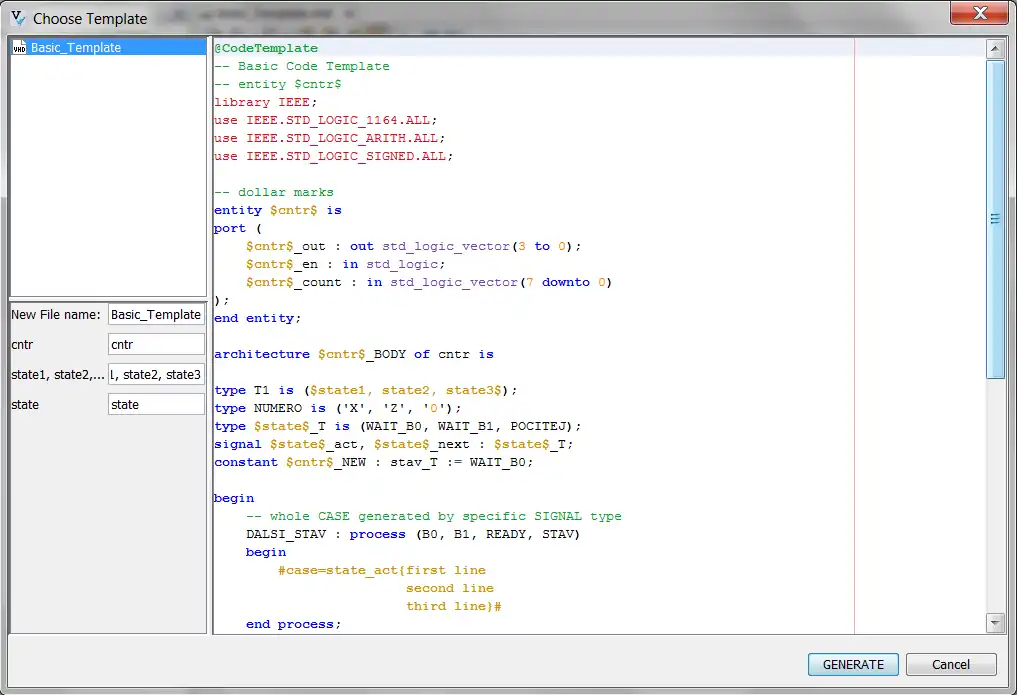Viewport: 1017px width, 695px height.
Task: Select Basic_Template in the template list
Action: coord(76,48)
